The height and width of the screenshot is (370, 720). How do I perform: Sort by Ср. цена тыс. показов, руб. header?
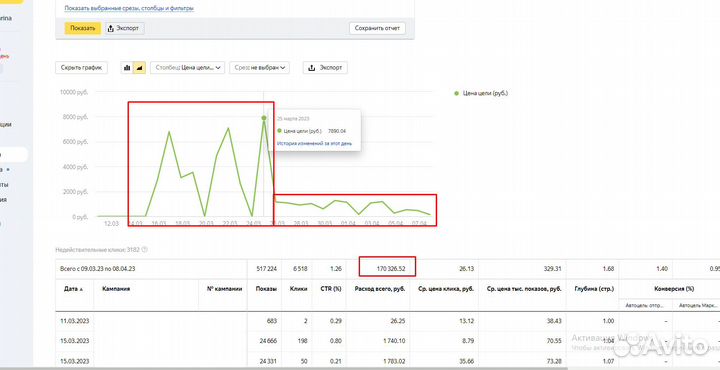pos(523,289)
